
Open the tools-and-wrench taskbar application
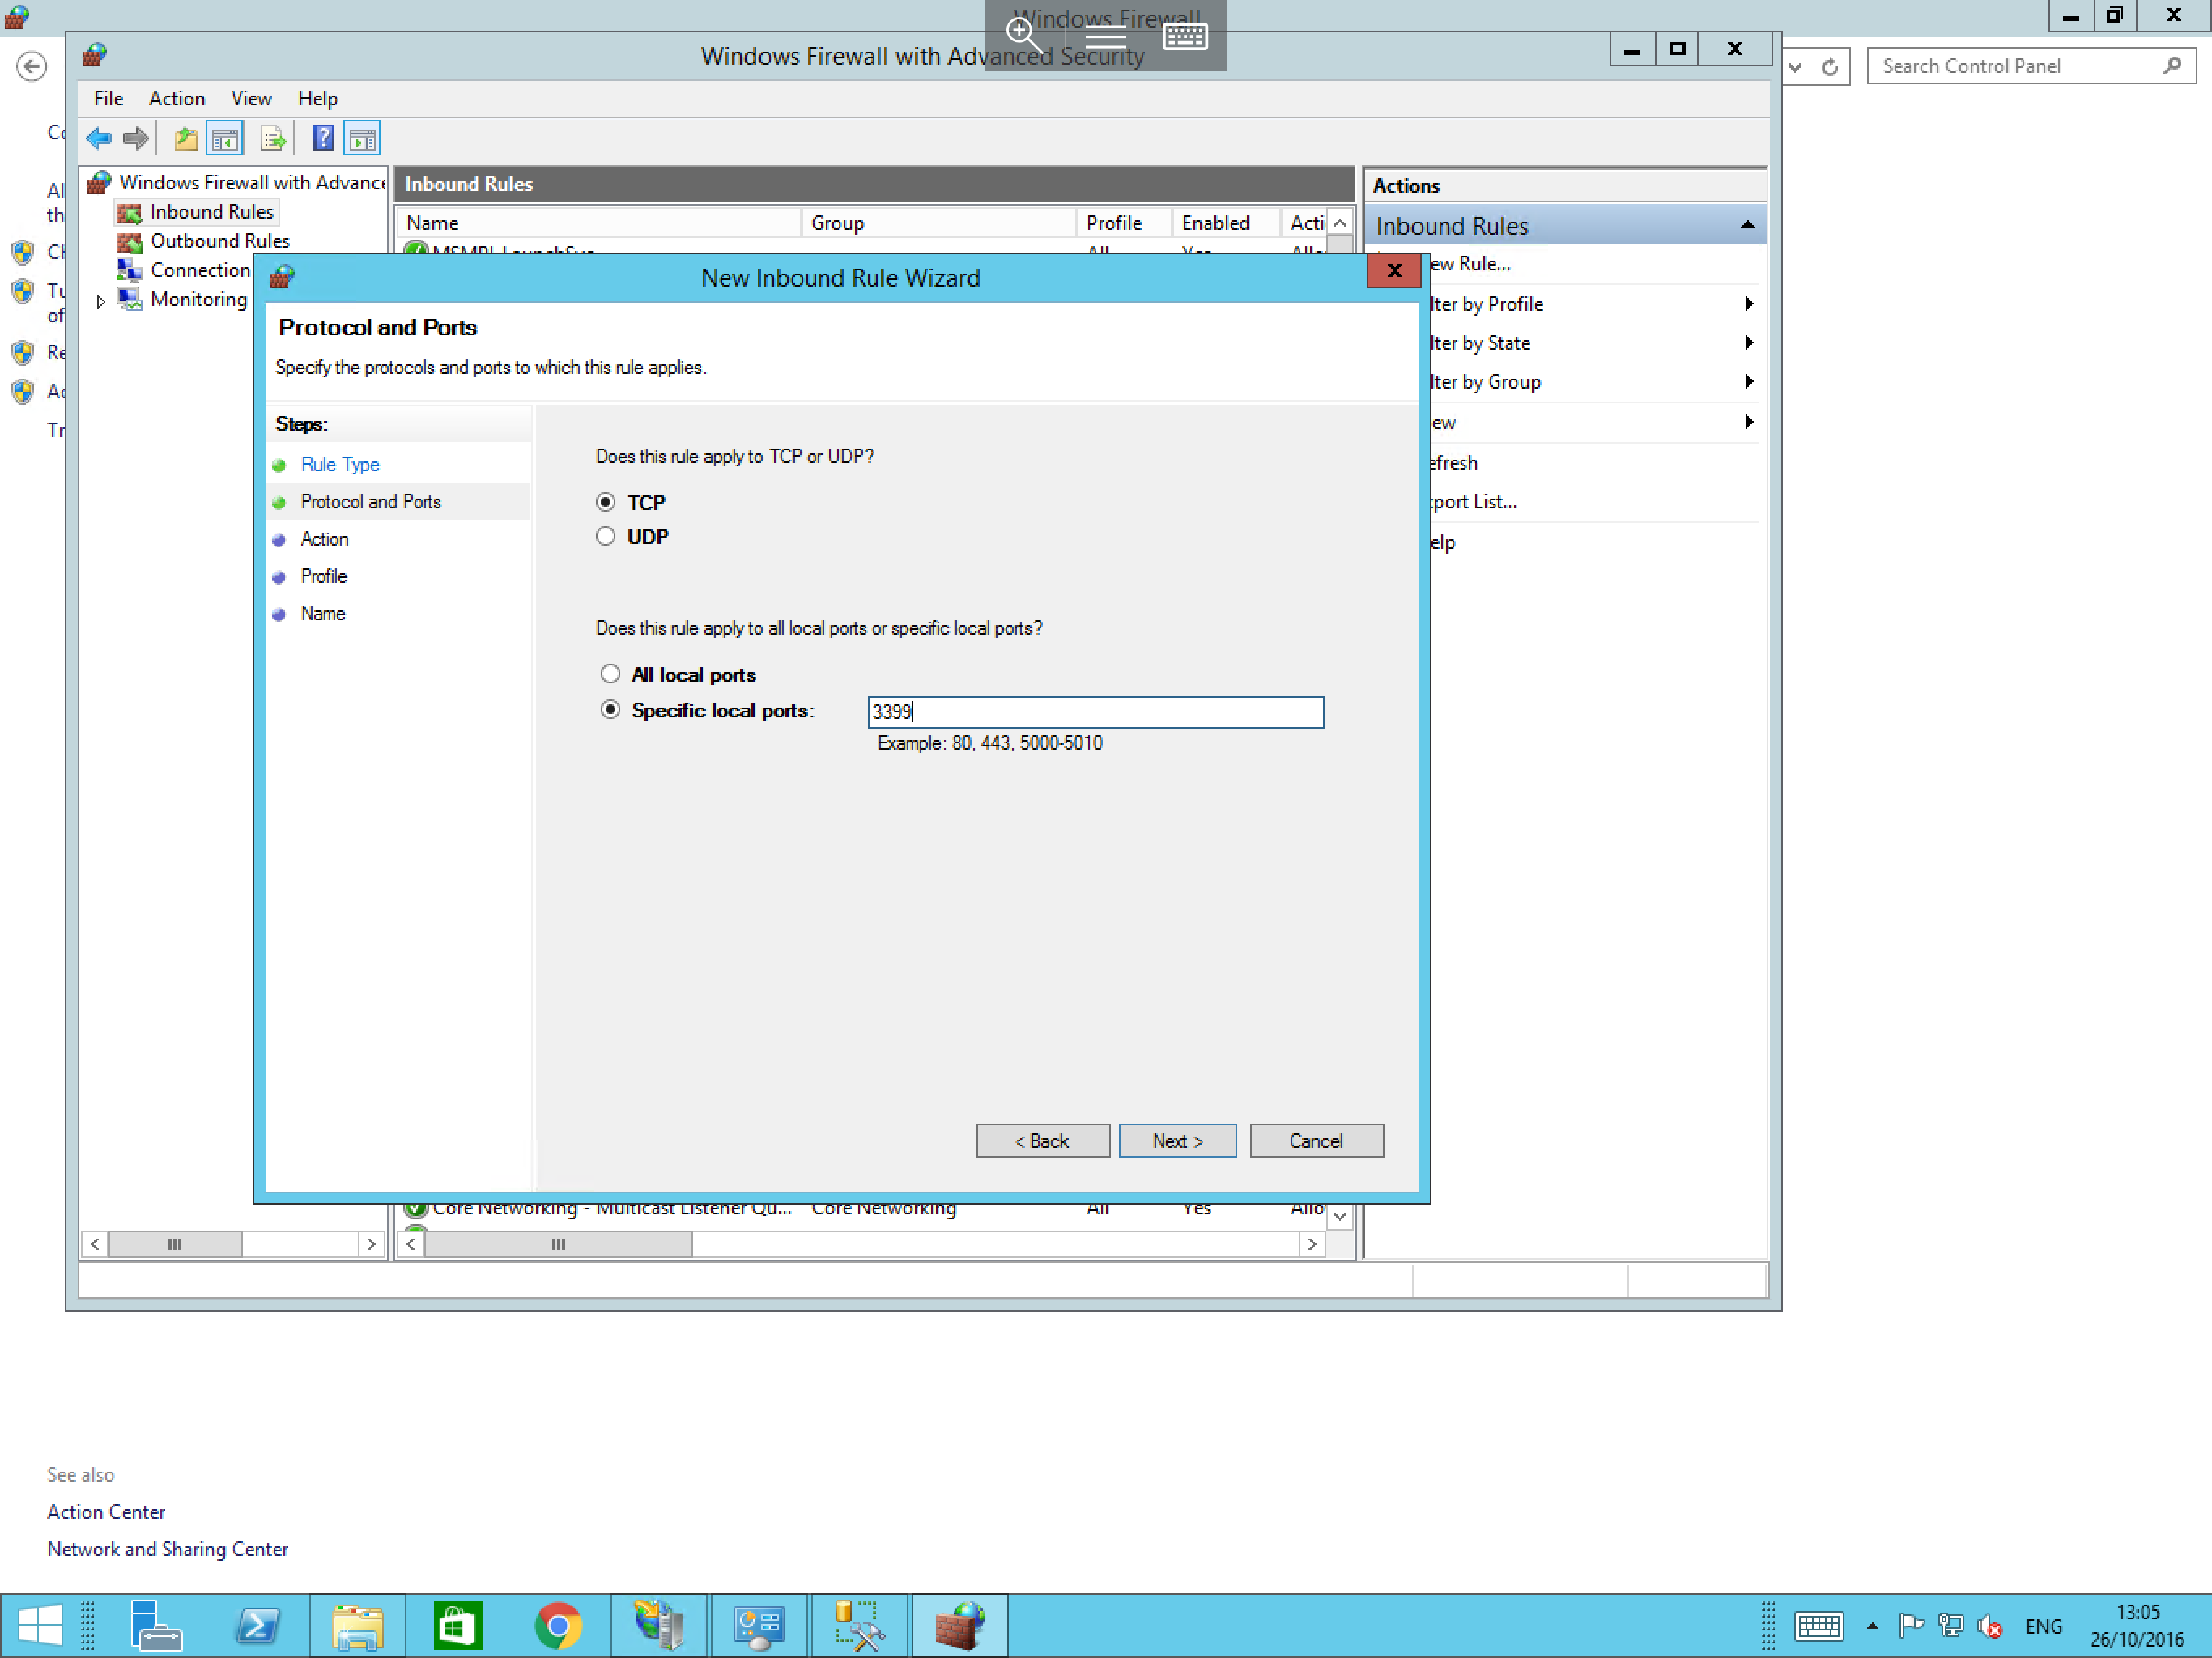(x=859, y=1624)
